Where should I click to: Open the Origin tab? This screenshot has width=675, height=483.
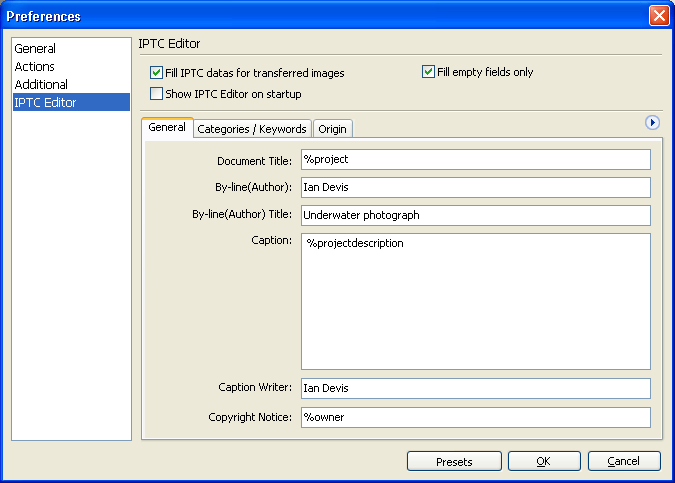(x=332, y=129)
